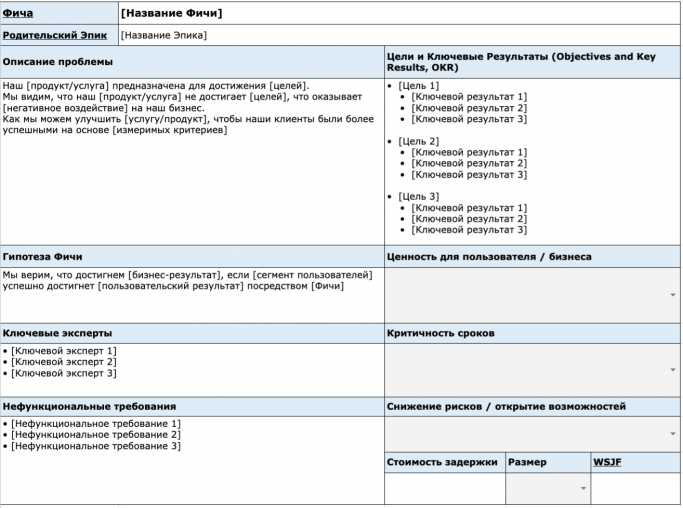The height and width of the screenshot is (508, 683).
Task: Open the Фича header link
Action: tap(18, 13)
